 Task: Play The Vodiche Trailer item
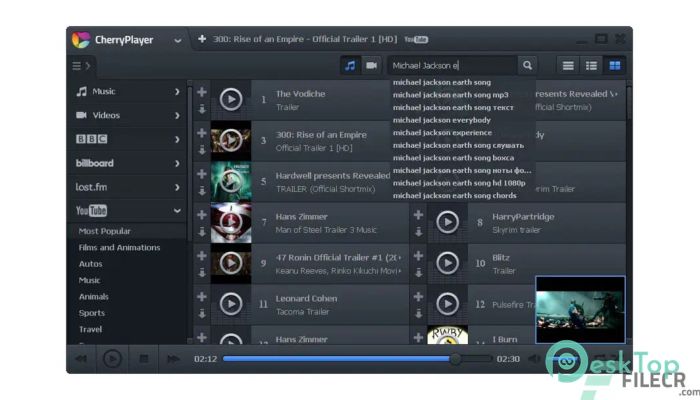[231, 99]
